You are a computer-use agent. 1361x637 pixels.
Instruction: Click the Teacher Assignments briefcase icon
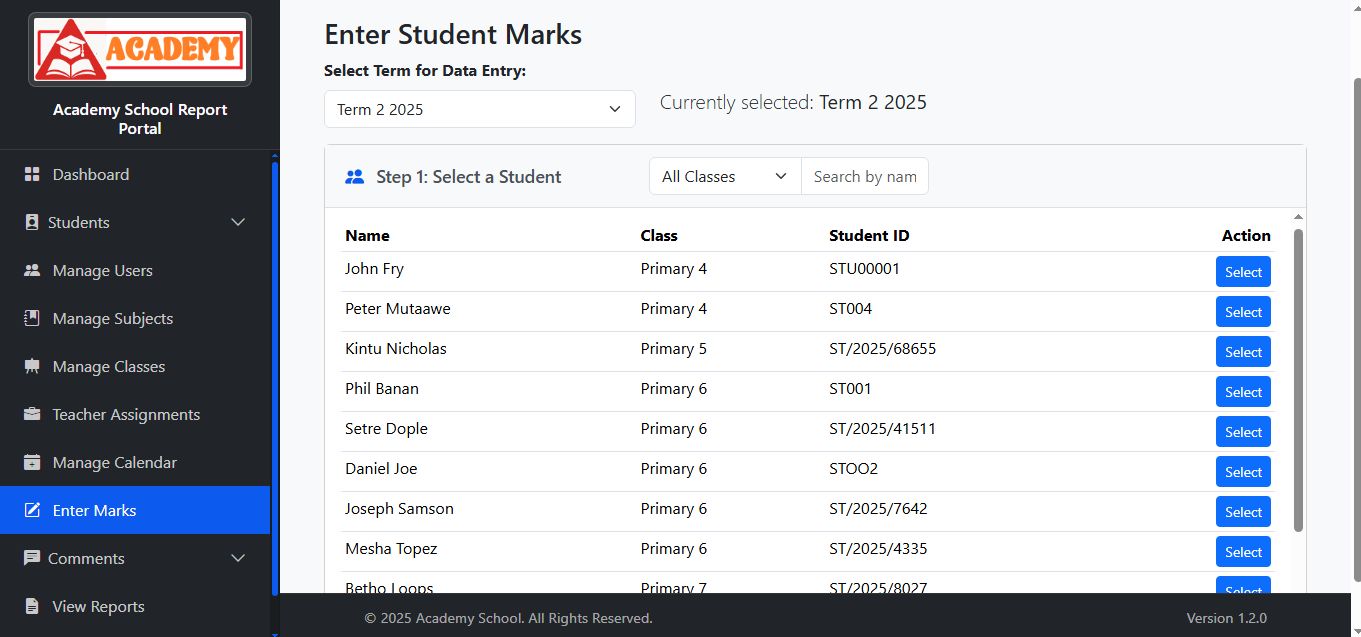point(32,414)
